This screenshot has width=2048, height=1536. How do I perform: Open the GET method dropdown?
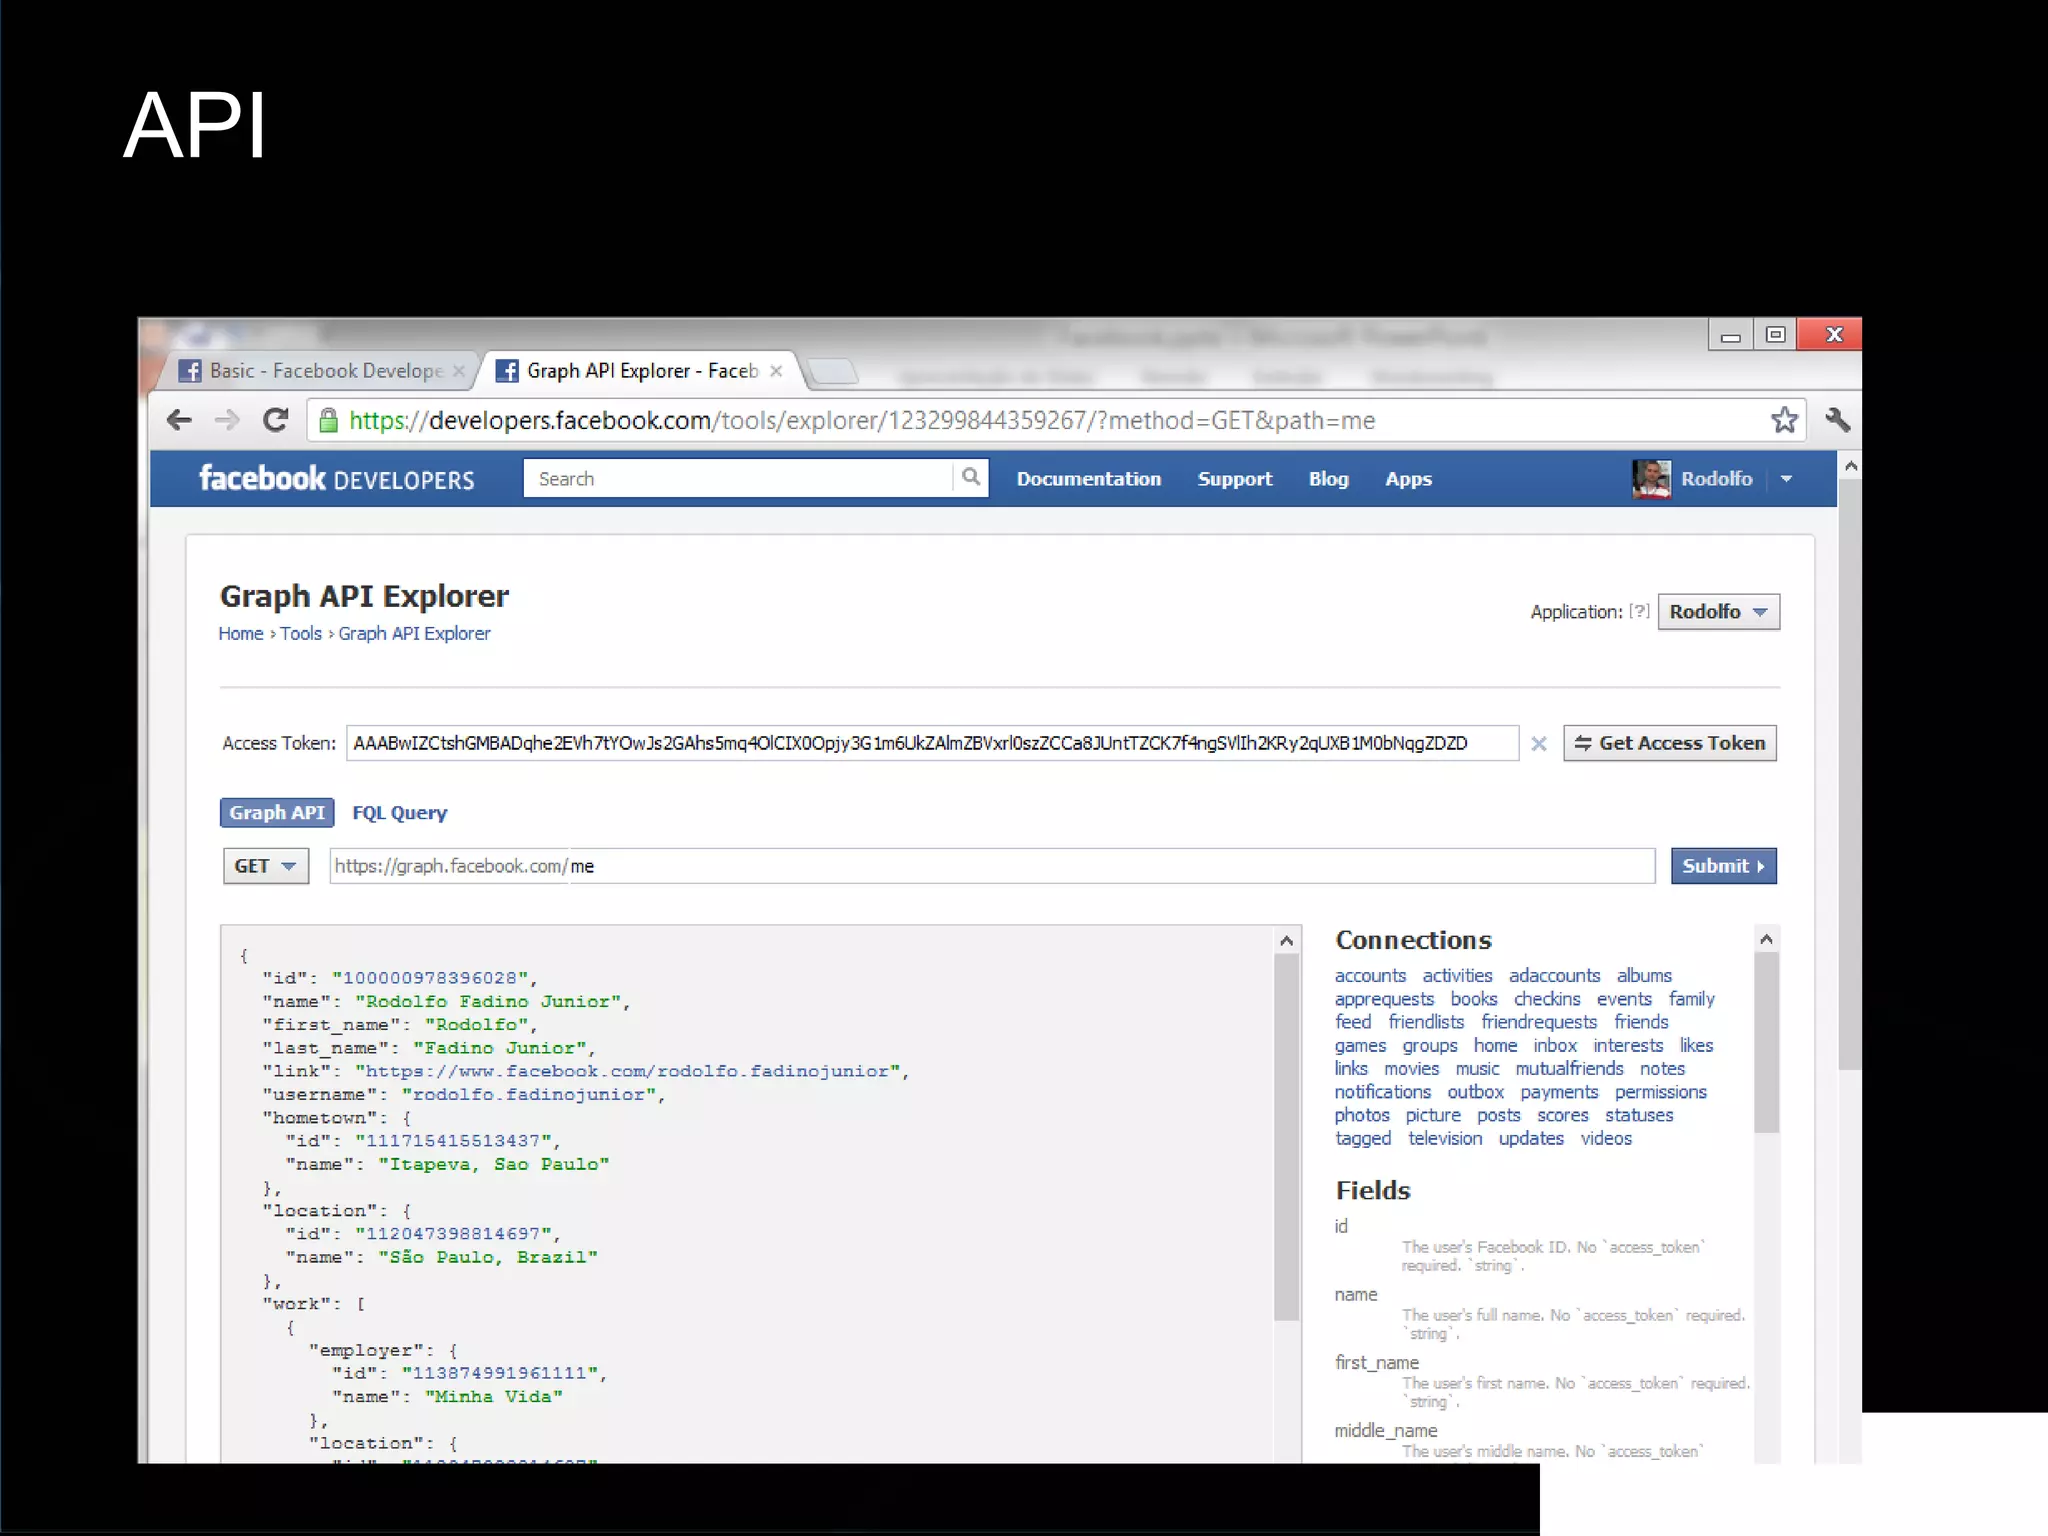tap(265, 866)
